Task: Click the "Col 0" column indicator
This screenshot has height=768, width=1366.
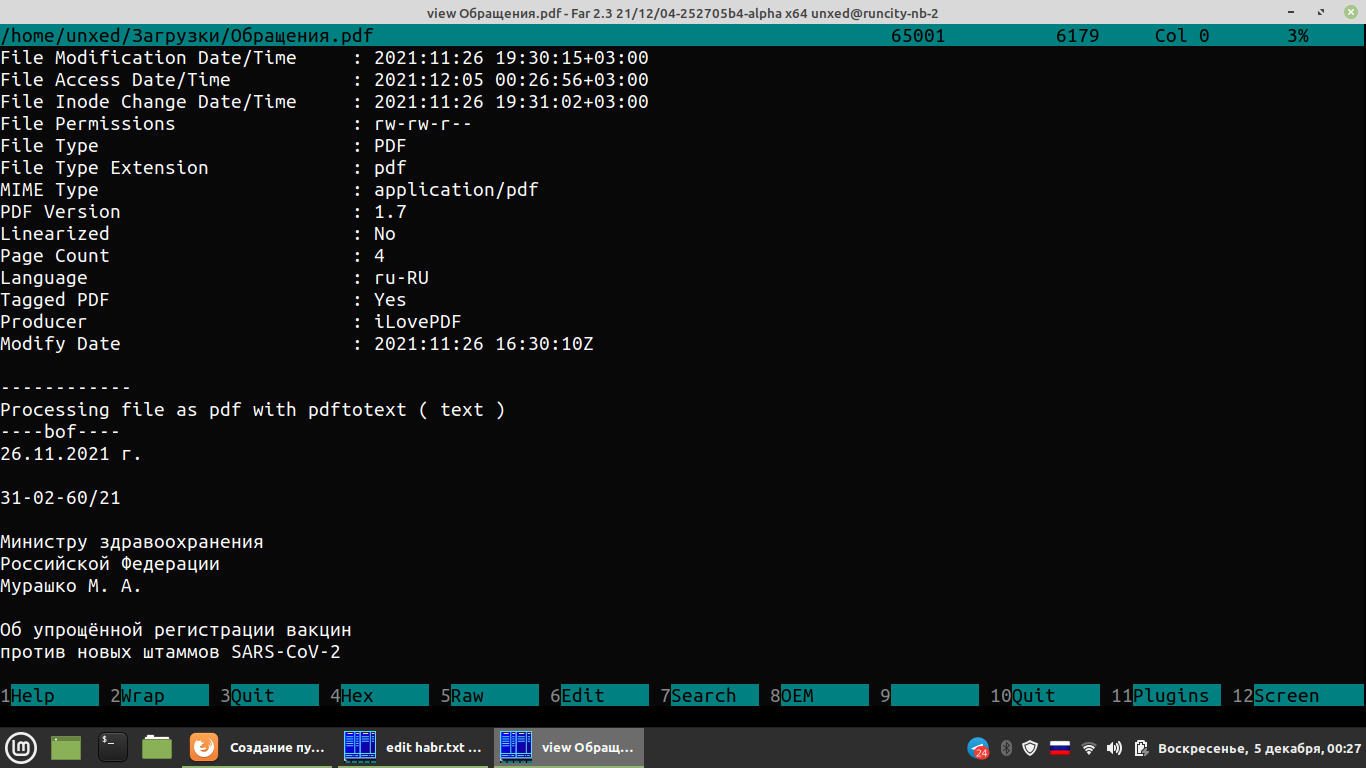Action: [1182, 36]
